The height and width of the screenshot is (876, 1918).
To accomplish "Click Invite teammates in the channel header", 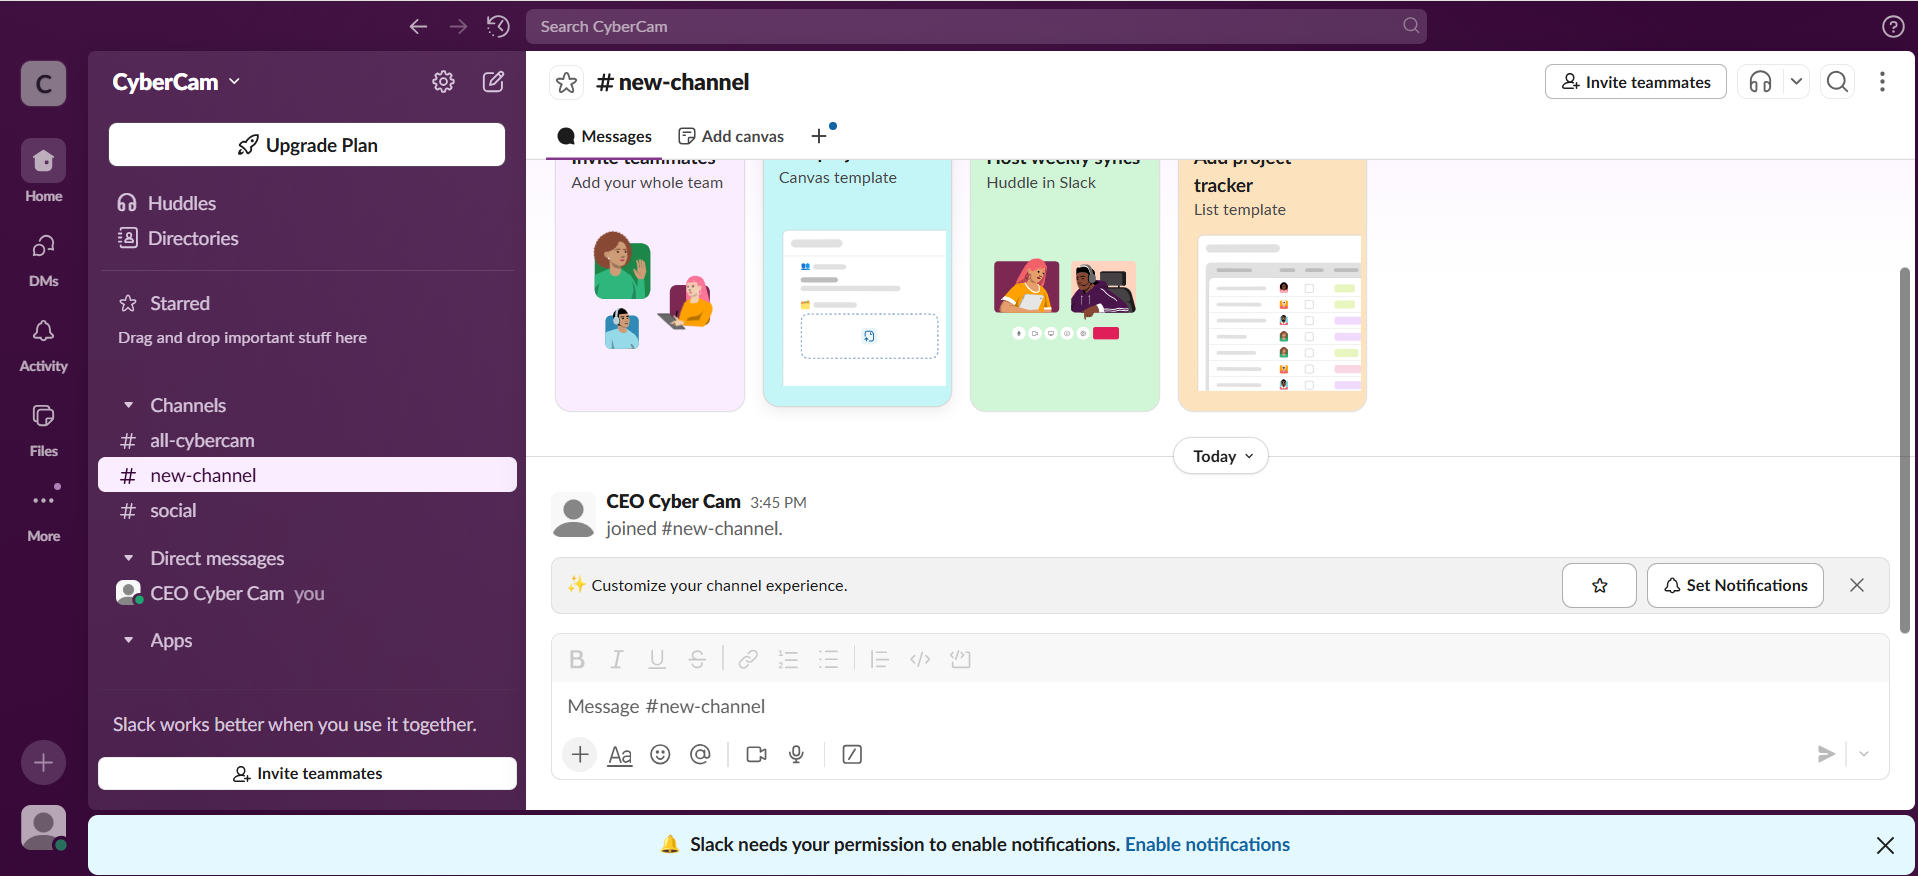I will pyautogui.click(x=1636, y=82).
